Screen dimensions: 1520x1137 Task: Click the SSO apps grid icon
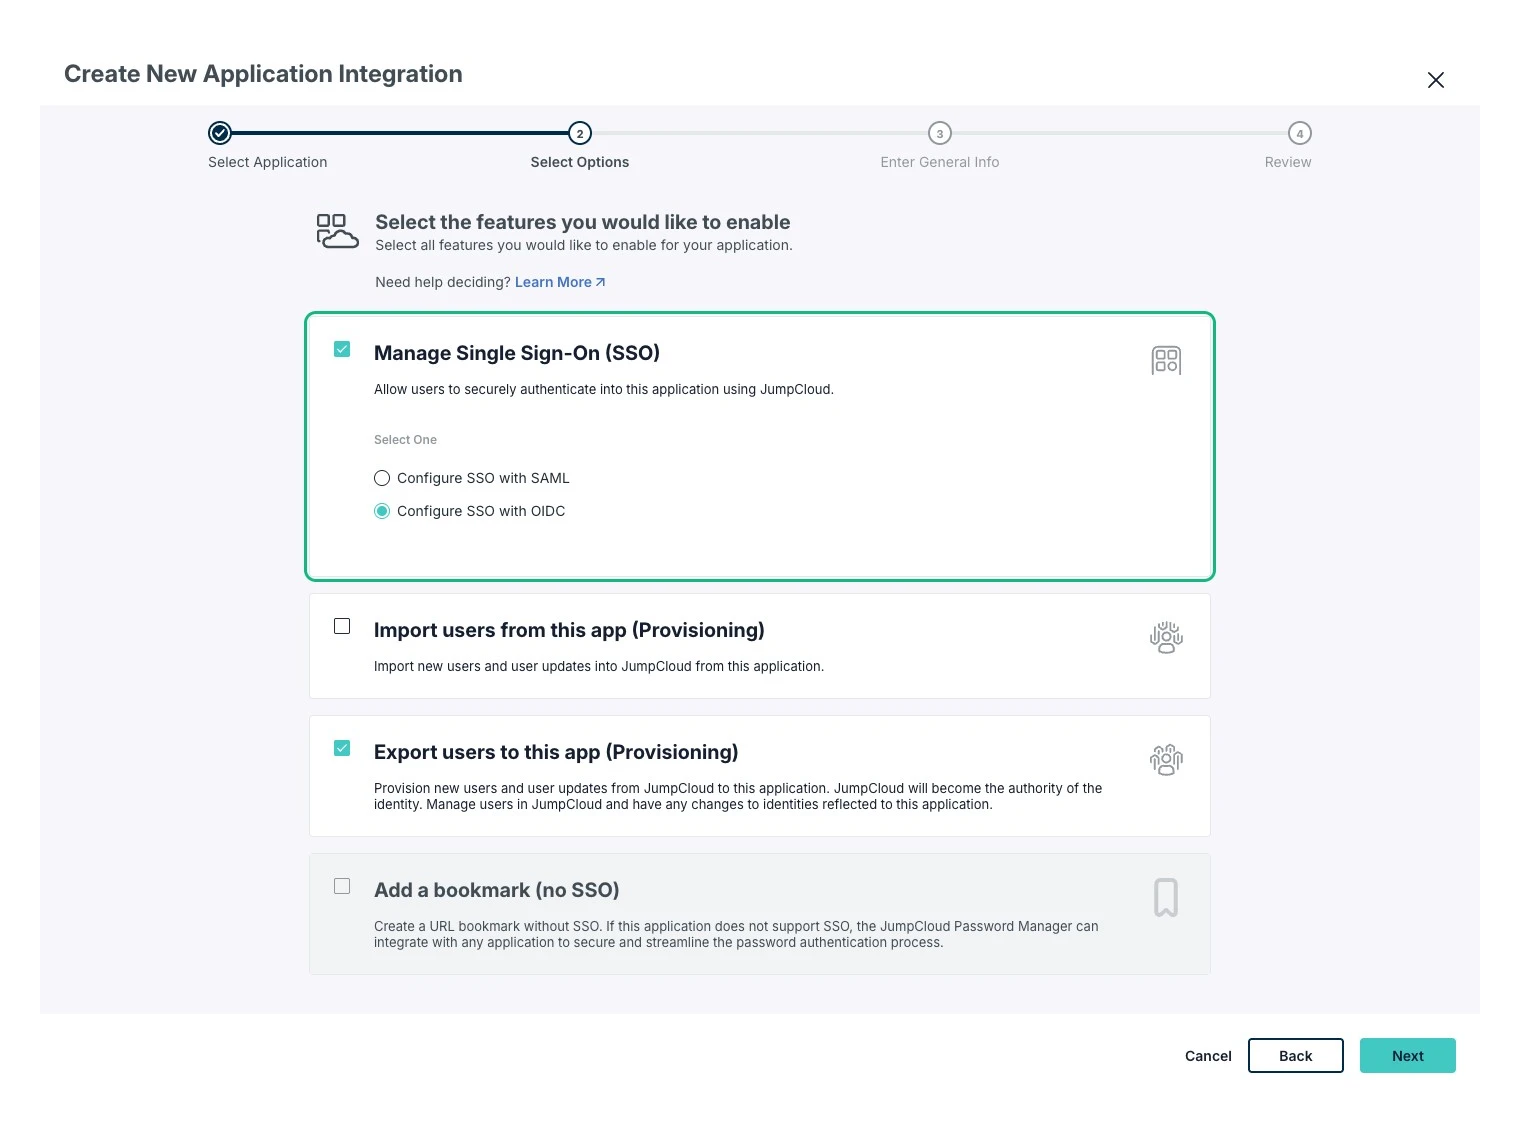pyautogui.click(x=1166, y=360)
